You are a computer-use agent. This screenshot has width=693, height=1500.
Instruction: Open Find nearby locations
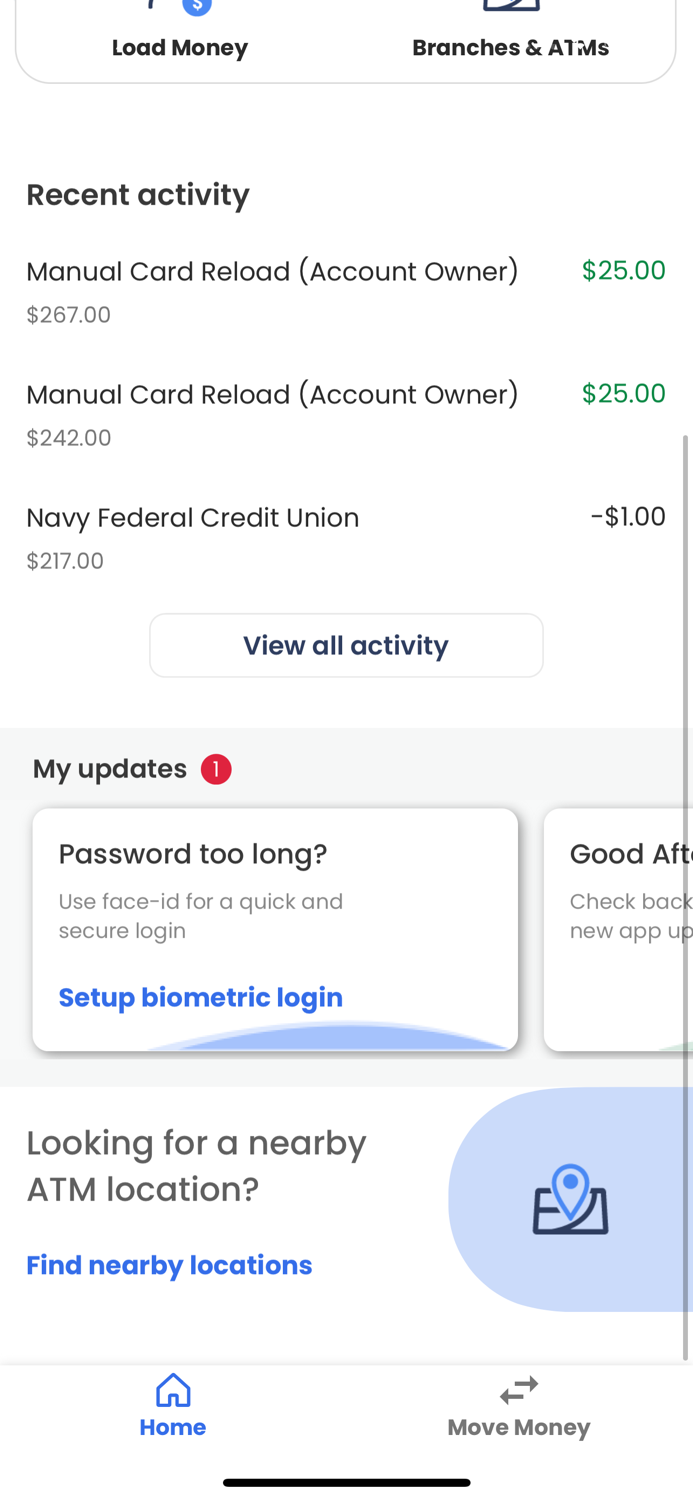169,1264
